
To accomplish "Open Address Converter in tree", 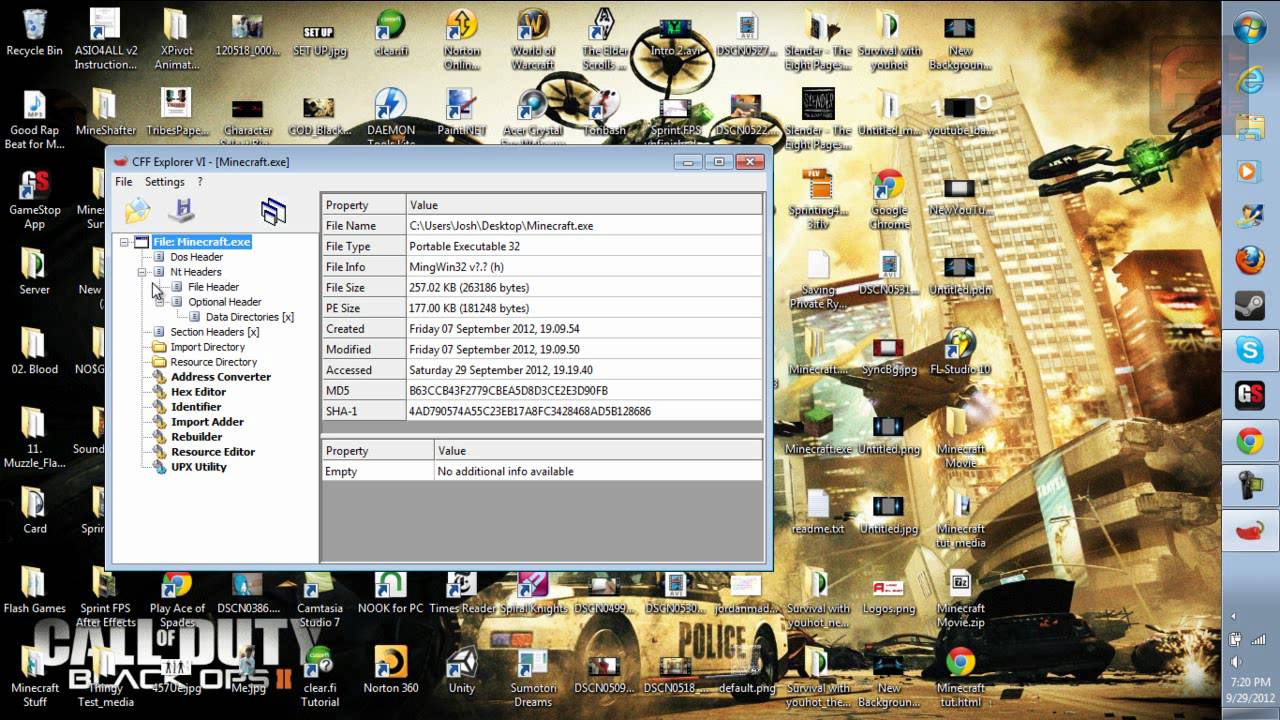I will (220, 377).
